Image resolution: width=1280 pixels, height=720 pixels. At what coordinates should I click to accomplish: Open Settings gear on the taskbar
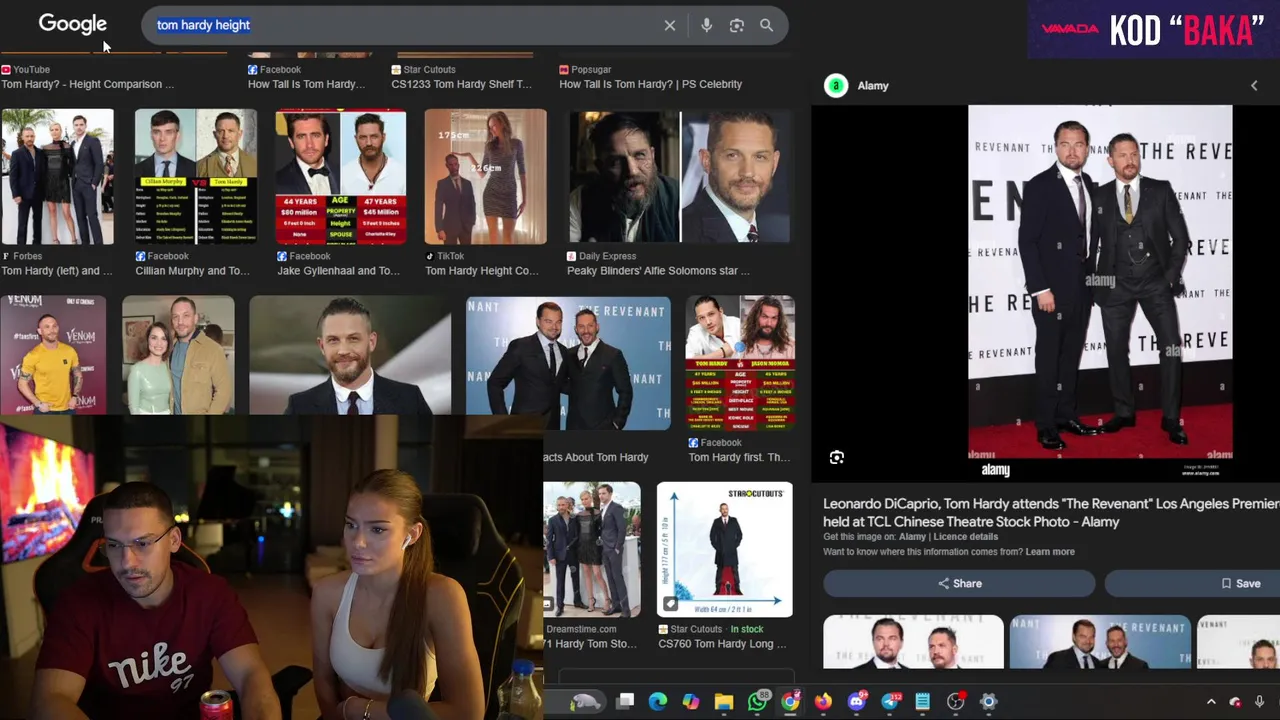(x=989, y=702)
